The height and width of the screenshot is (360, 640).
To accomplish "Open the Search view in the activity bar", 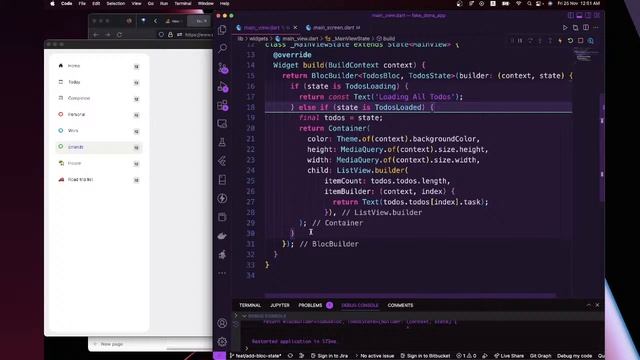I will coord(222,48).
